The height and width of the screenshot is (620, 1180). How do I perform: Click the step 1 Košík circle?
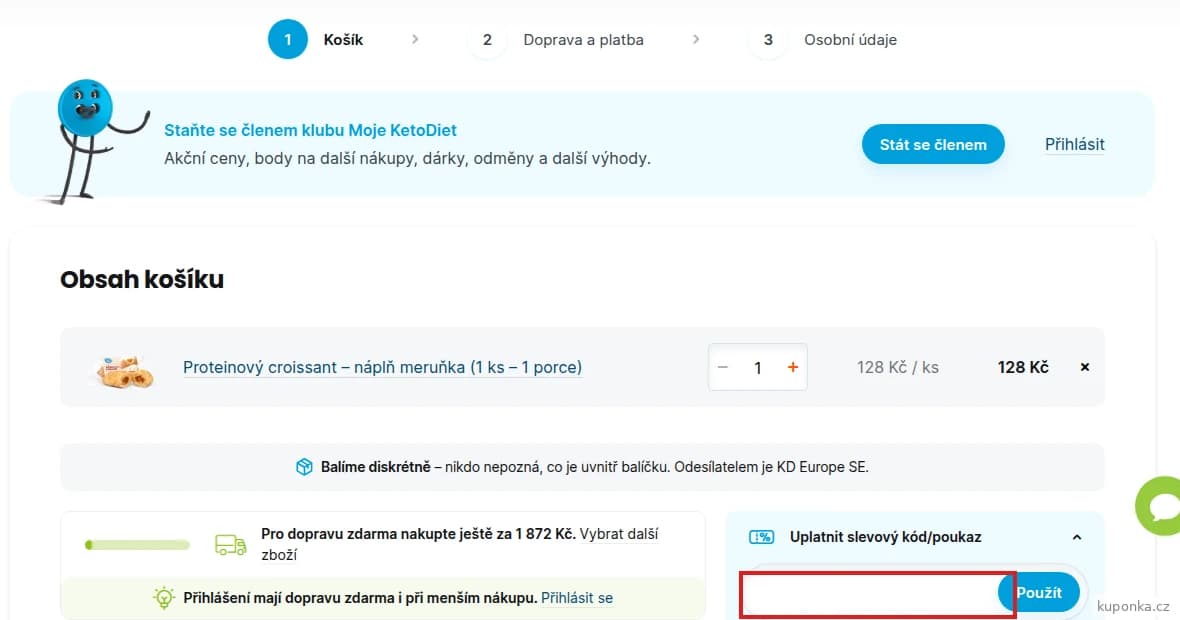click(x=287, y=39)
